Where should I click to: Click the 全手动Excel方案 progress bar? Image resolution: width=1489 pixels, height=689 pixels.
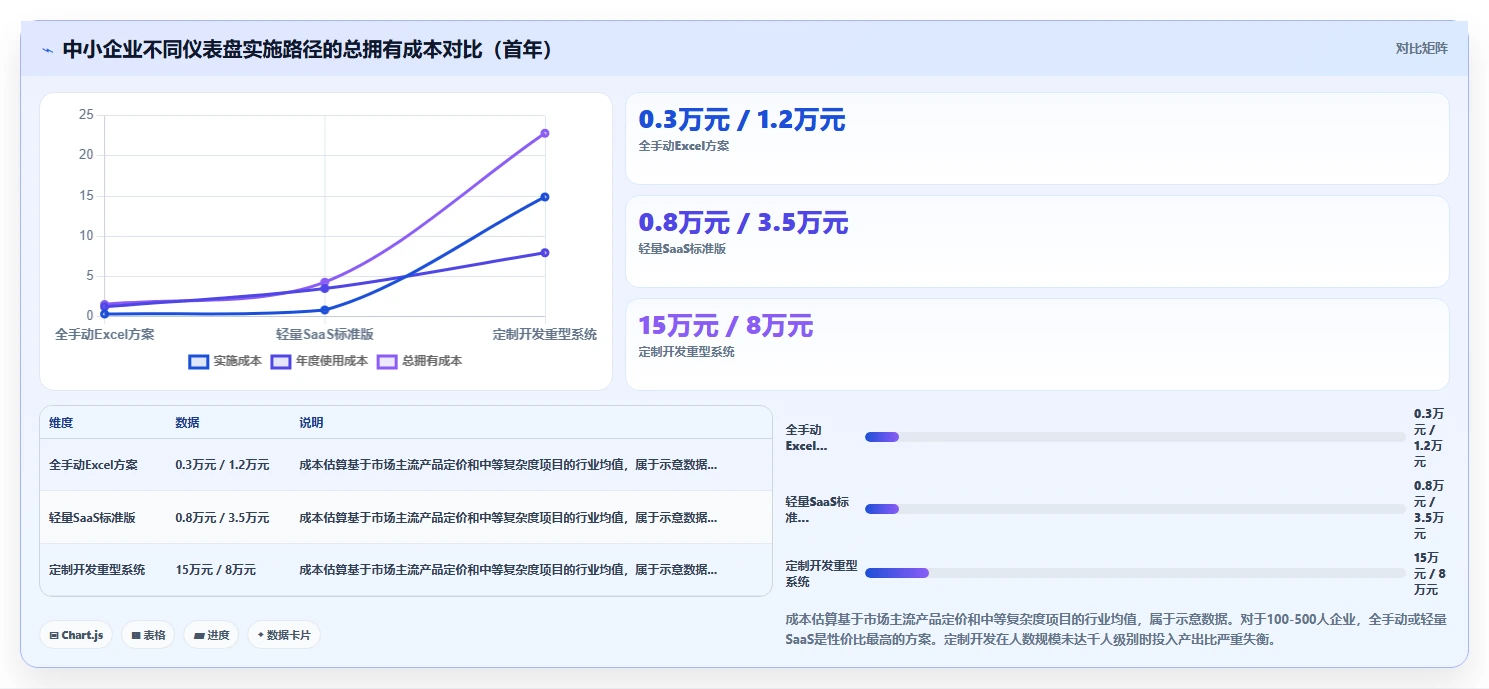[x=1135, y=437]
